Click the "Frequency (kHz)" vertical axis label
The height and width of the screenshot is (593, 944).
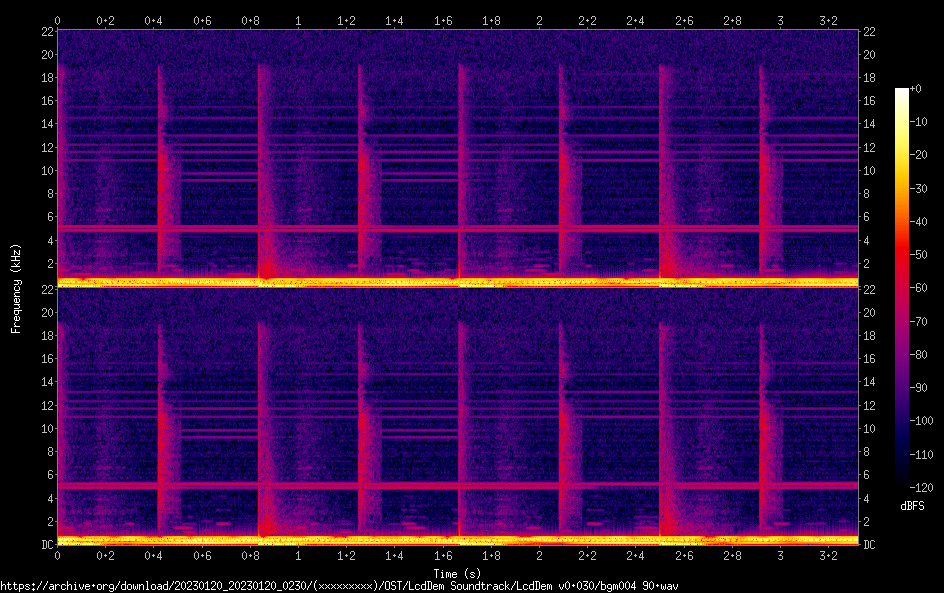point(16,287)
